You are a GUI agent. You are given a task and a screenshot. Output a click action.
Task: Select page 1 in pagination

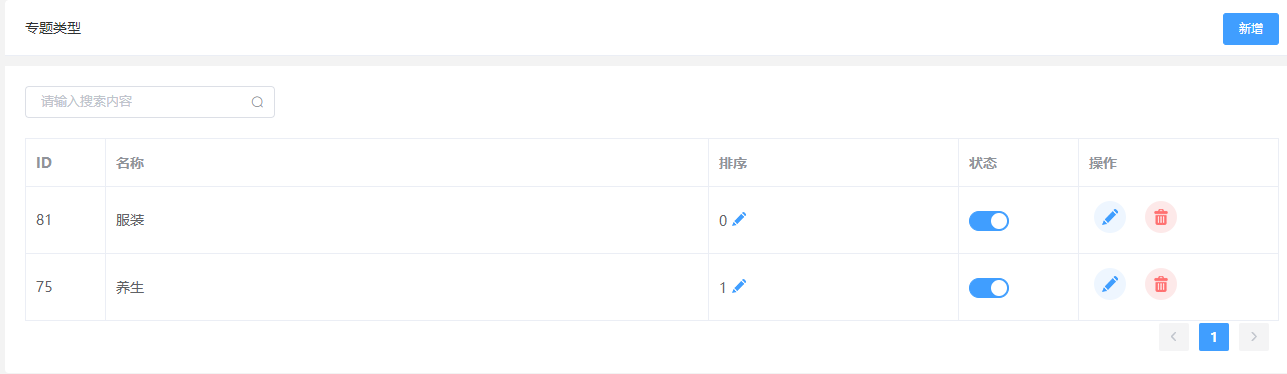[1214, 337]
